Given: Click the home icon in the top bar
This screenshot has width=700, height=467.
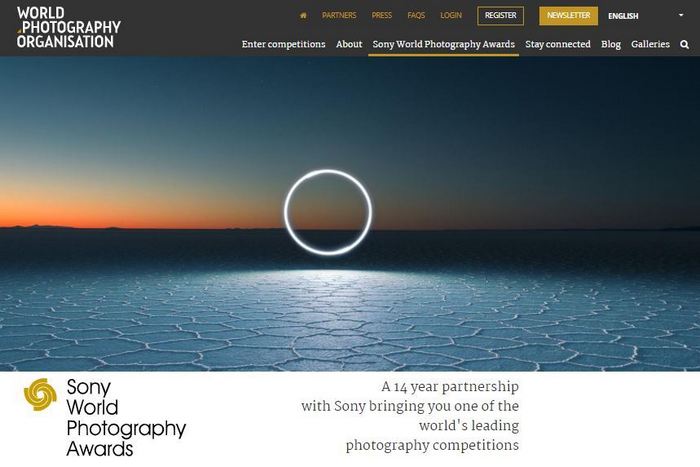Looking at the screenshot, I should 303,16.
